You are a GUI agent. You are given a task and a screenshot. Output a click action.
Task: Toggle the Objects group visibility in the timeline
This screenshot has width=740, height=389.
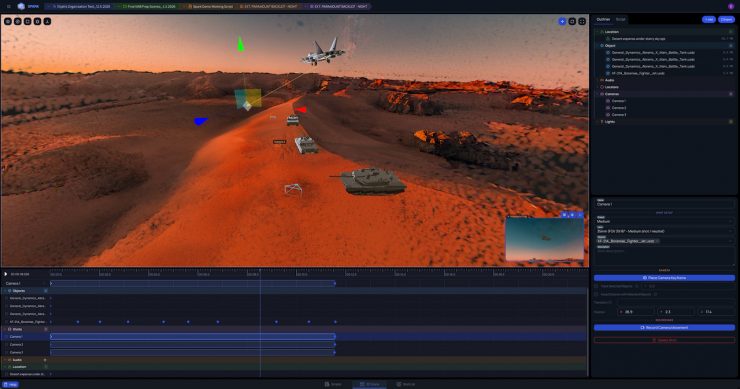coord(46,291)
